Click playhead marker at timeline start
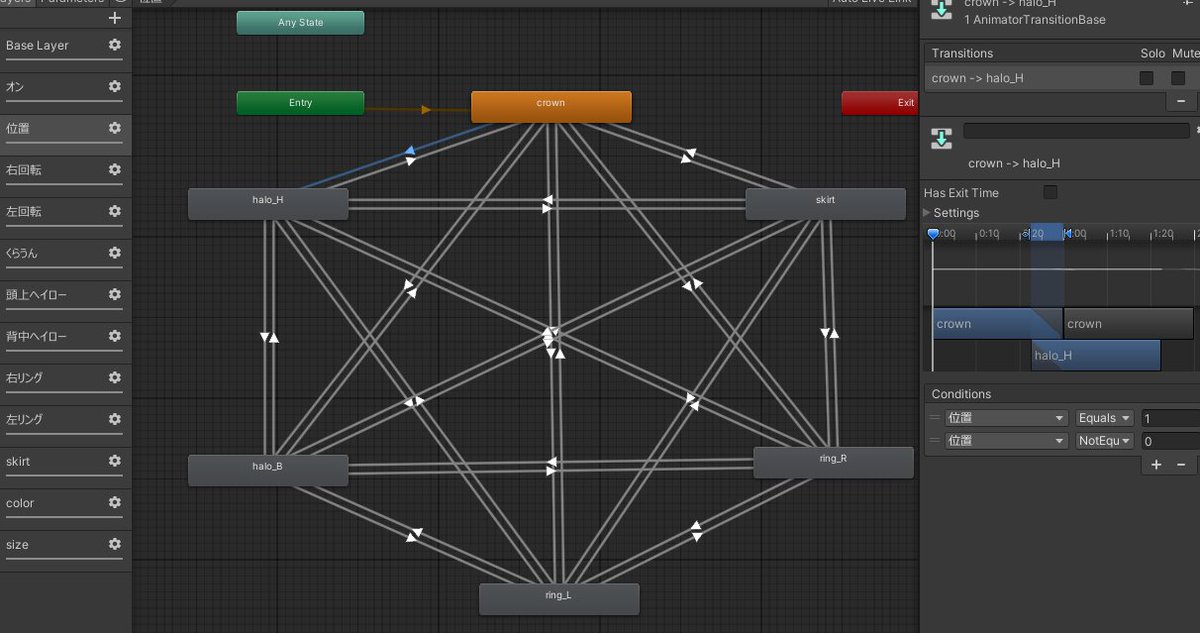The height and width of the screenshot is (633, 1200). 933,234
